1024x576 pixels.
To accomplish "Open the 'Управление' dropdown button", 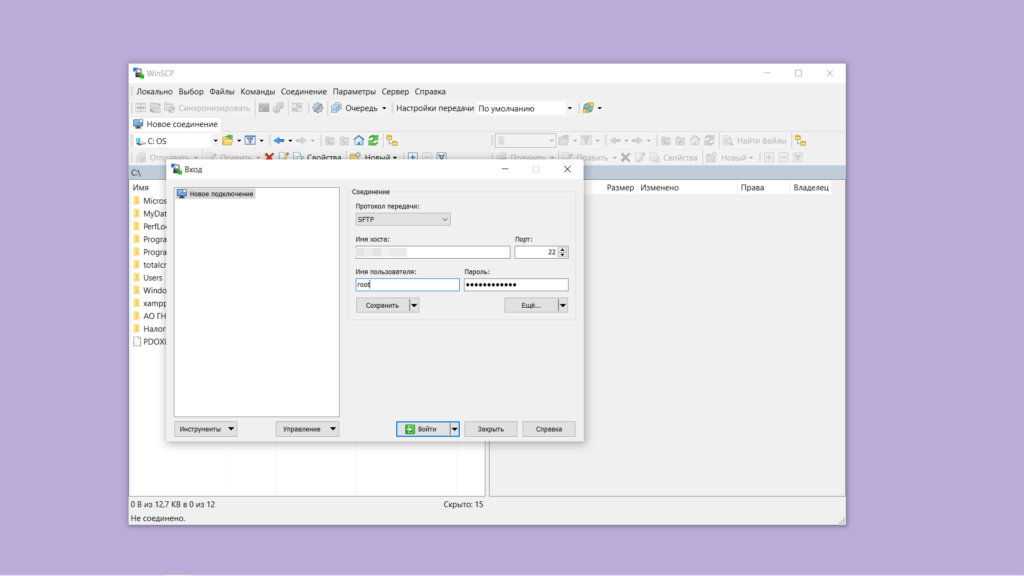I will [x=307, y=429].
